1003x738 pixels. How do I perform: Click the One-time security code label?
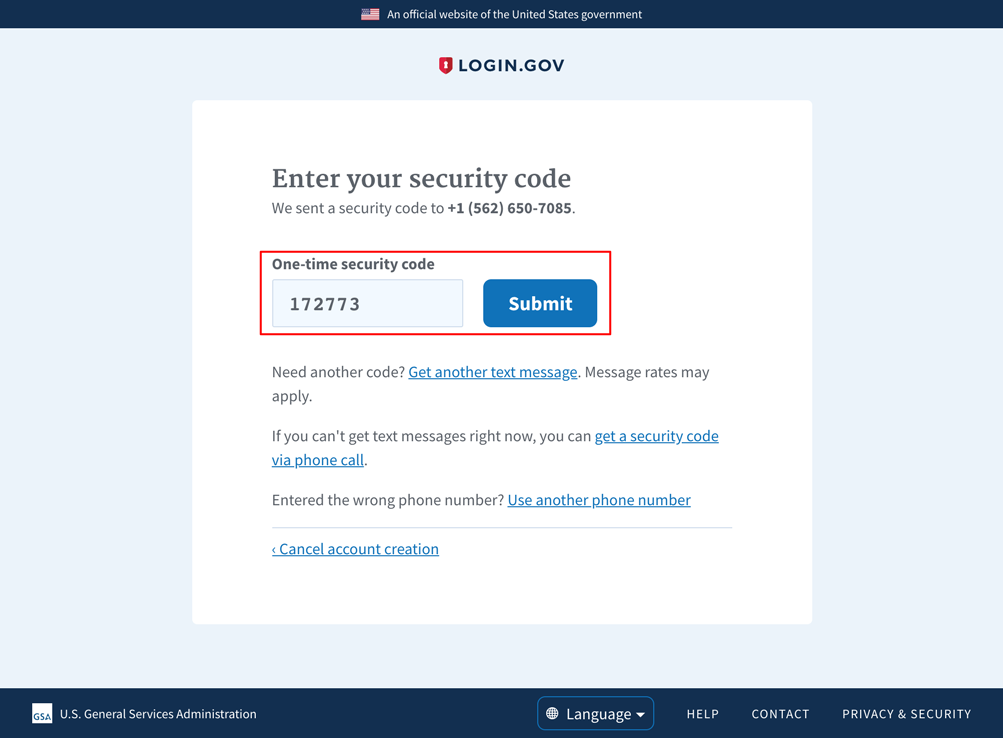[x=353, y=264]
